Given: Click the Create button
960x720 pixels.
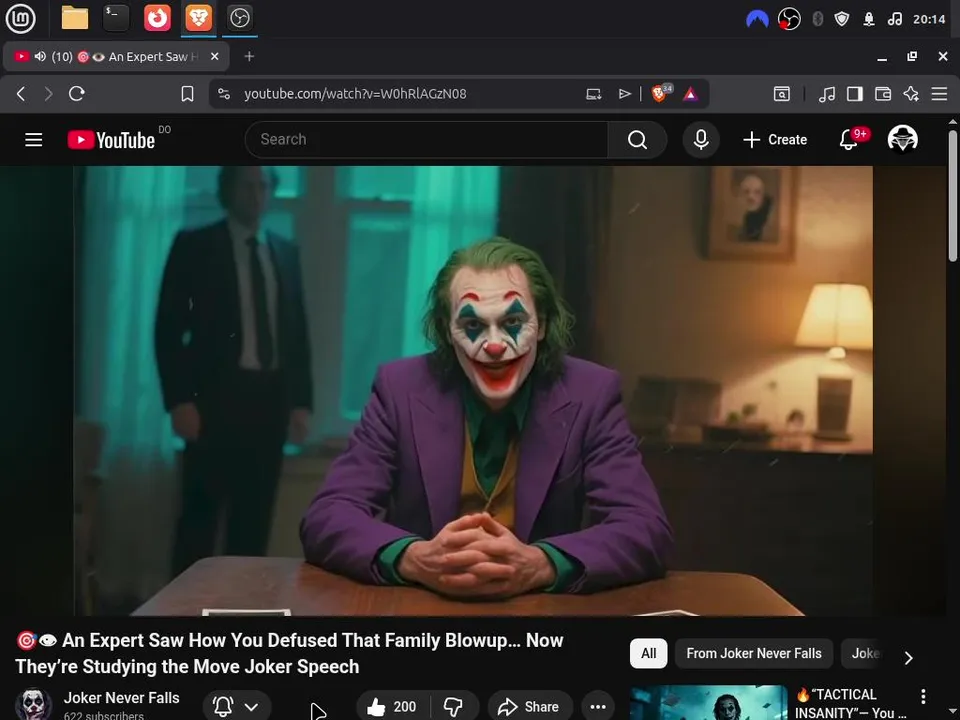Looking at the screenshot, I should [x=775, y=140].
